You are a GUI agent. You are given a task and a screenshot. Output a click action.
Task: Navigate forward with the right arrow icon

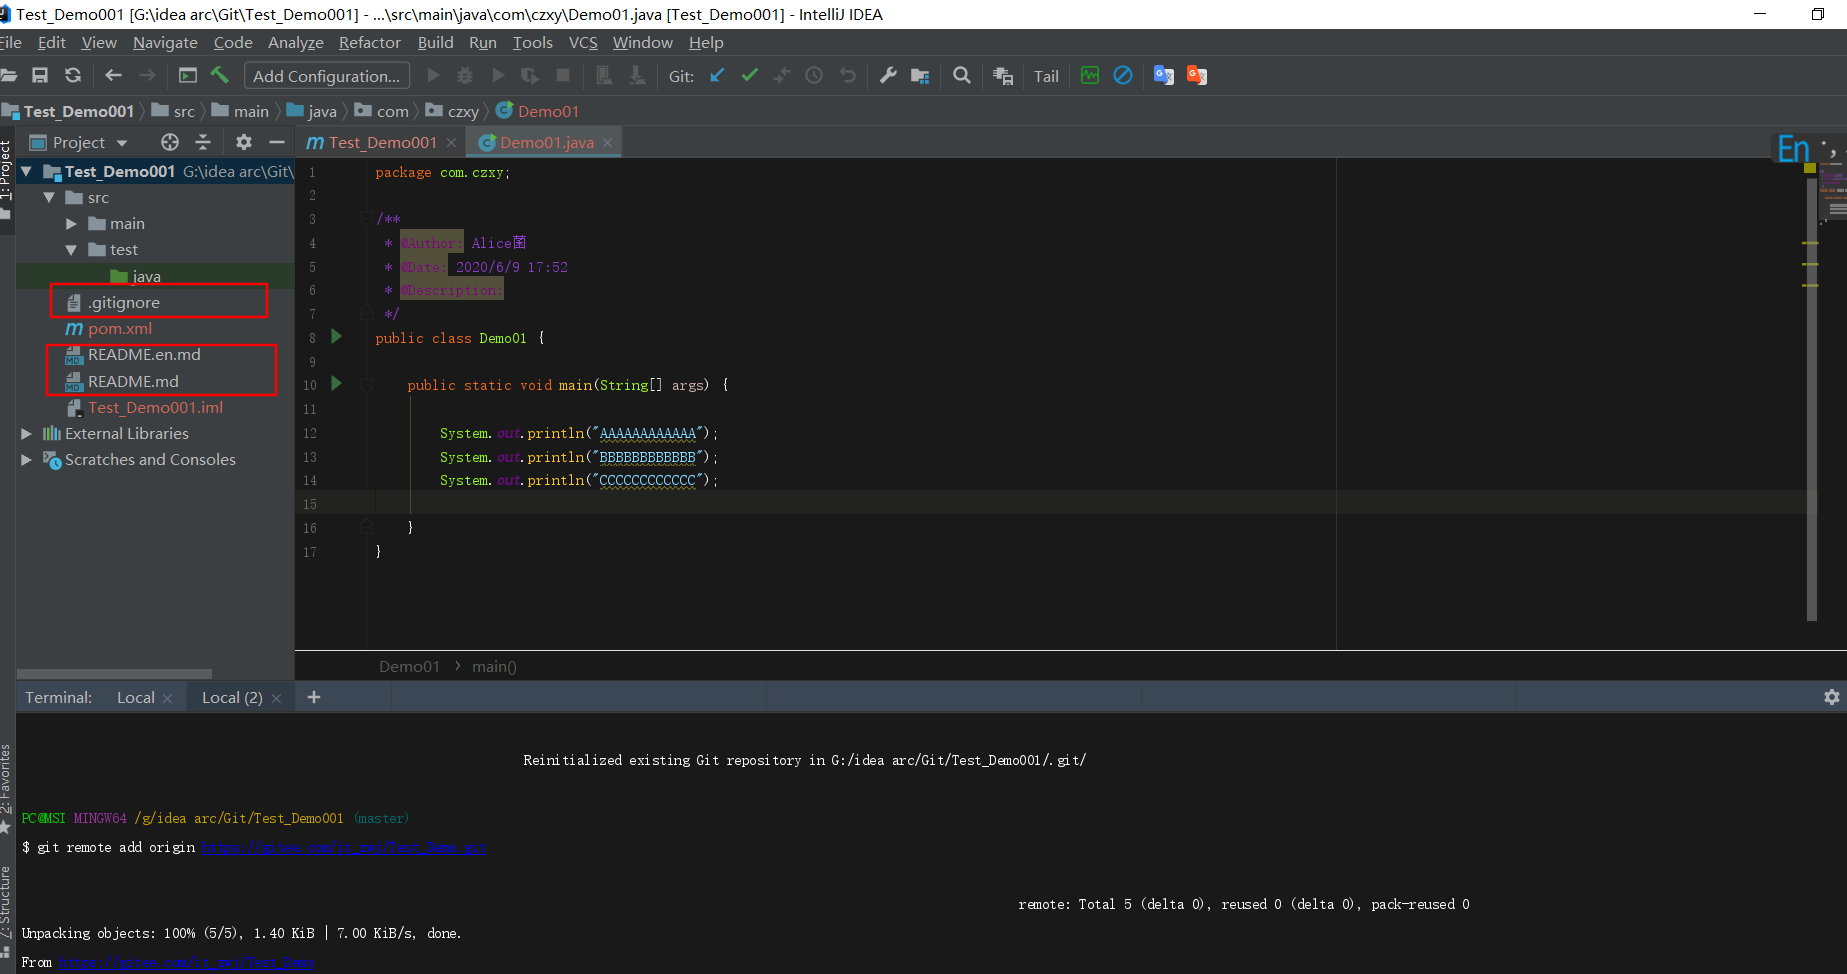tap(147, 75)
